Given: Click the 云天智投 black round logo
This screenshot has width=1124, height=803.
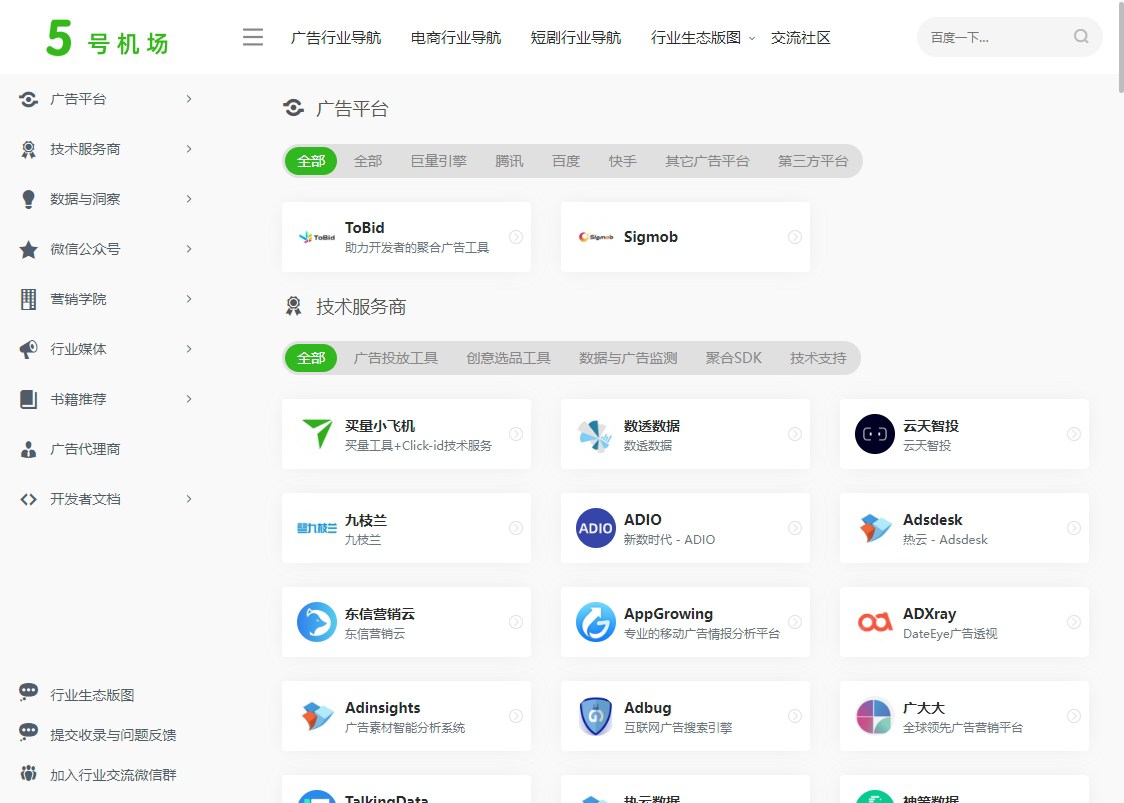Looking at the screenshot, I should pyautogui.click(x=875, y=434).
